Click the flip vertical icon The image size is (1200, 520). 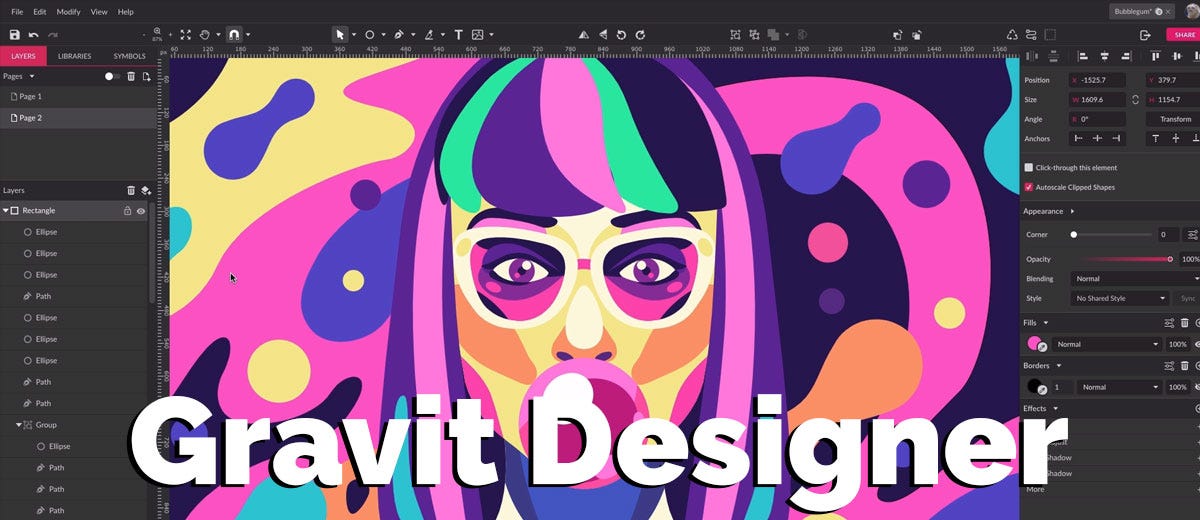pyautogui.click(x=603, y=34)
